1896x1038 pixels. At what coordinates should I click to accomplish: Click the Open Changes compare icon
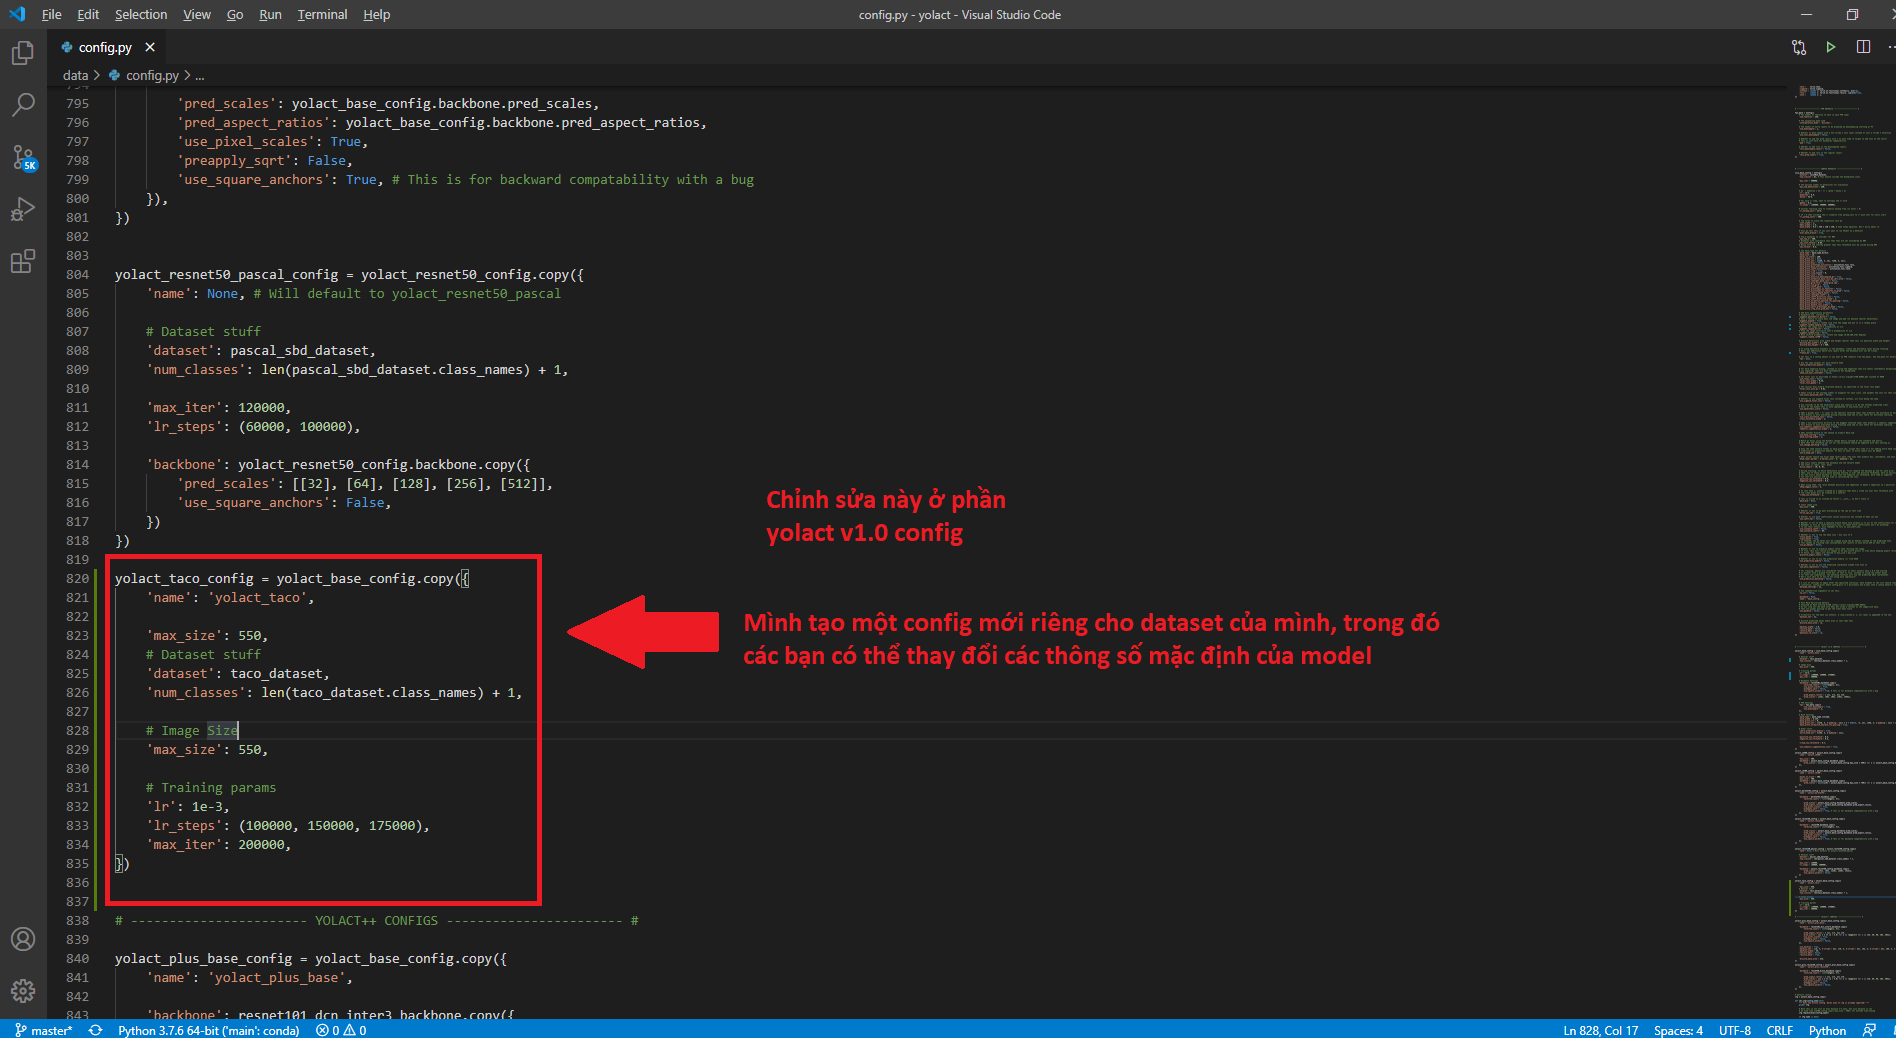[1799, 47]
